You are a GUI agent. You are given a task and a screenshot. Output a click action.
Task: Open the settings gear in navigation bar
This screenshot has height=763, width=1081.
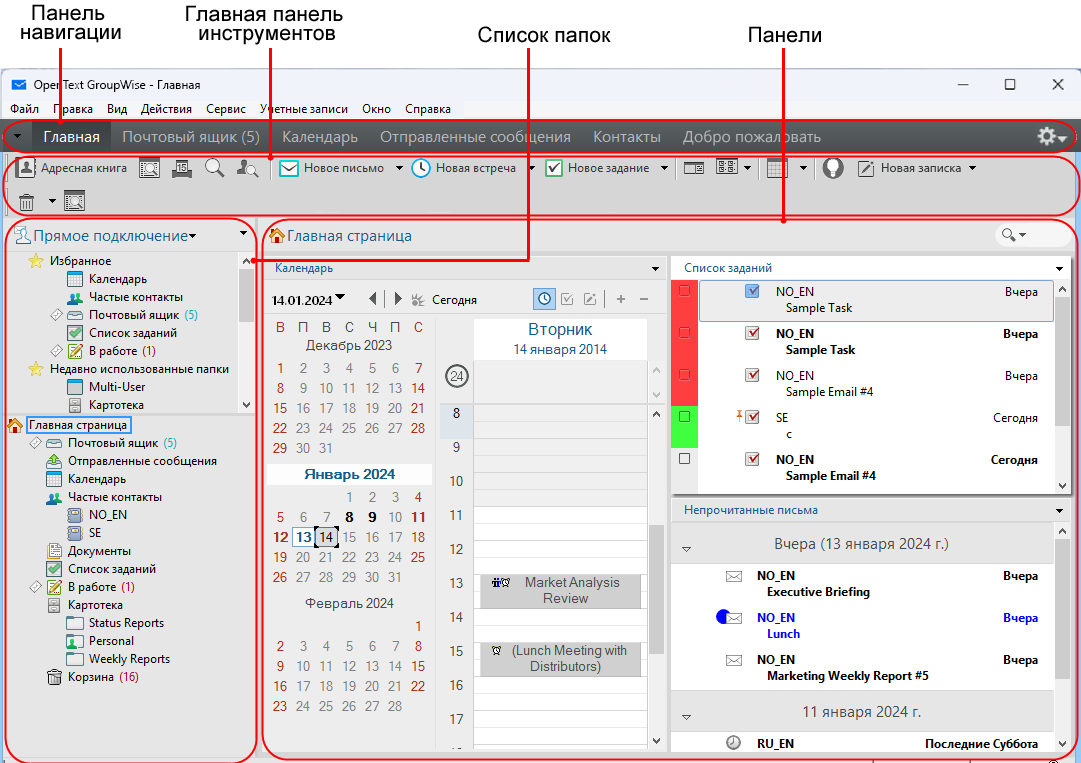pyautogui.click(x=1047, y=136)
